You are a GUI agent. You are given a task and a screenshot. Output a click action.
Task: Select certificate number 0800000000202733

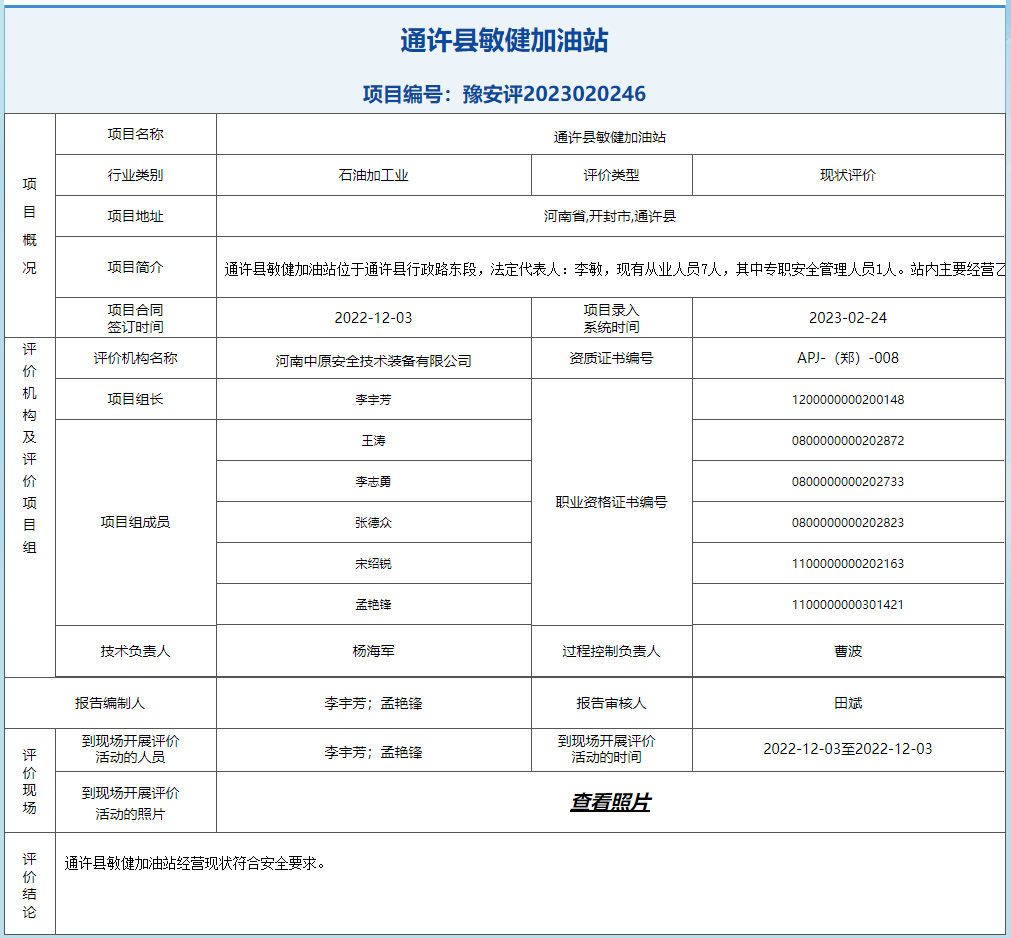tap(848, 482)
